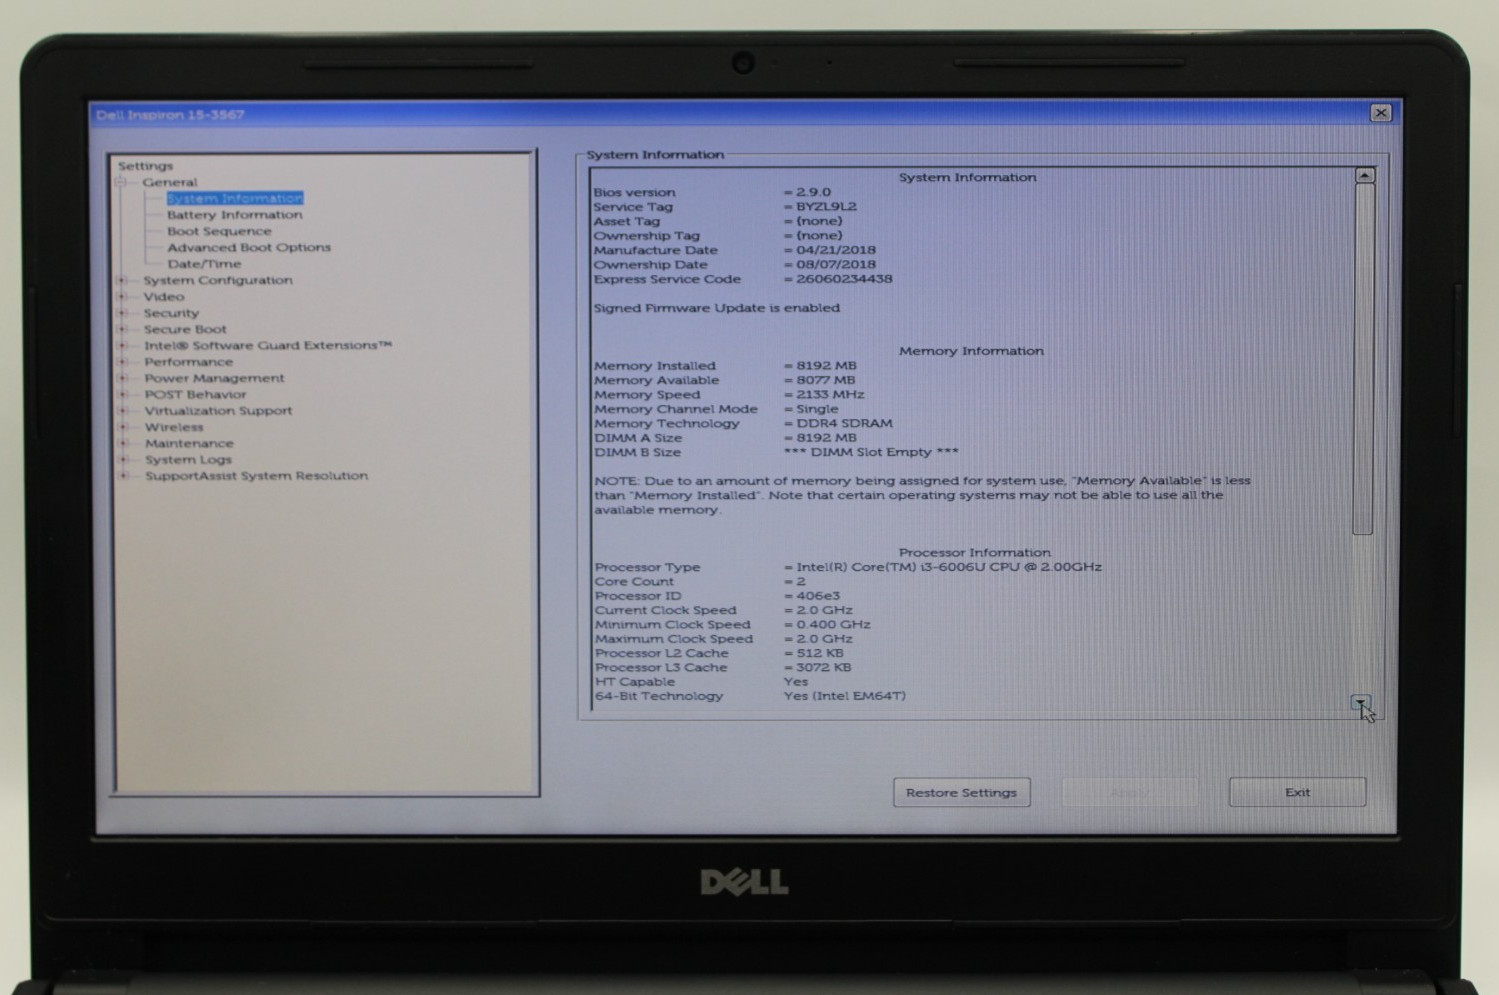1499x995 pixels.
Task: Click Signed Firmware Update is enabled text
Action: 717,308
